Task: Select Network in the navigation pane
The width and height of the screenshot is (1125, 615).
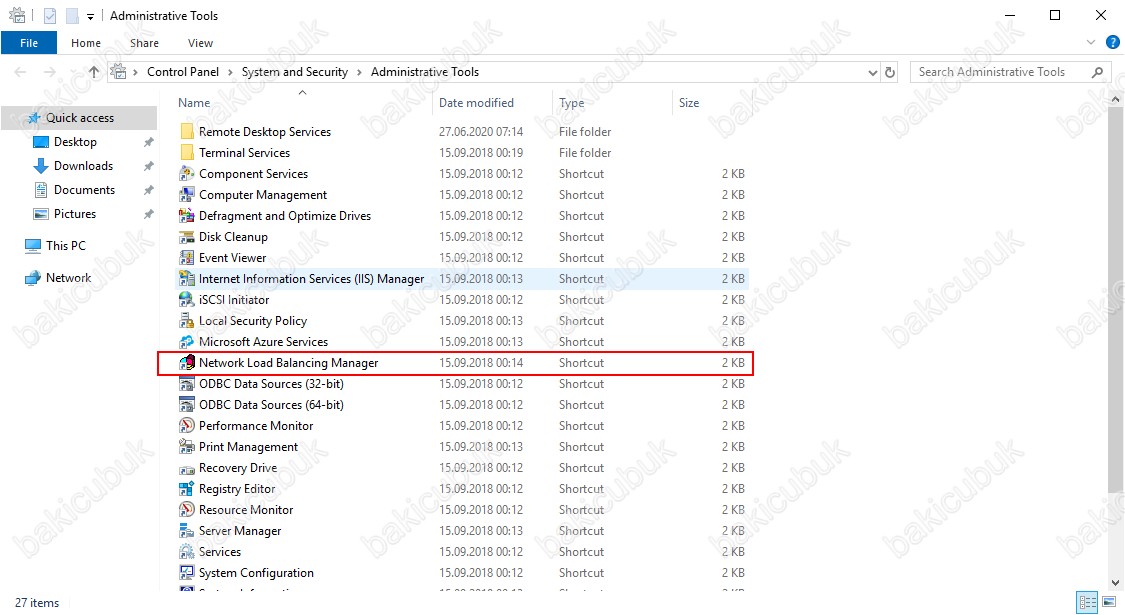Action: point(68,278)
